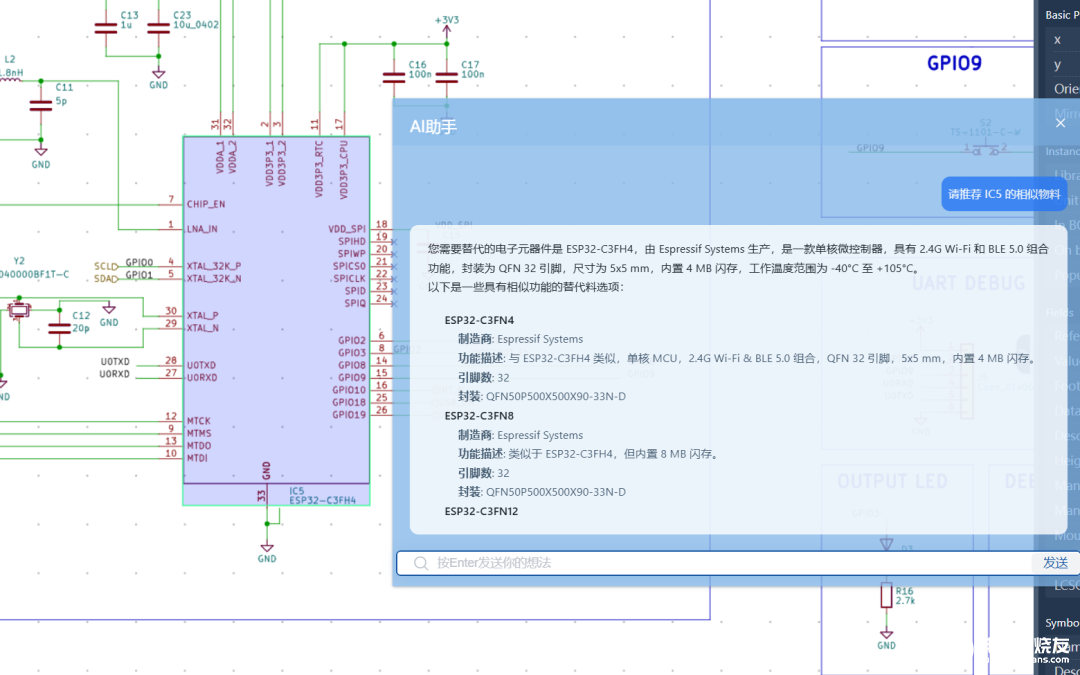Click the SPICLK pin label

click(349, 278)
